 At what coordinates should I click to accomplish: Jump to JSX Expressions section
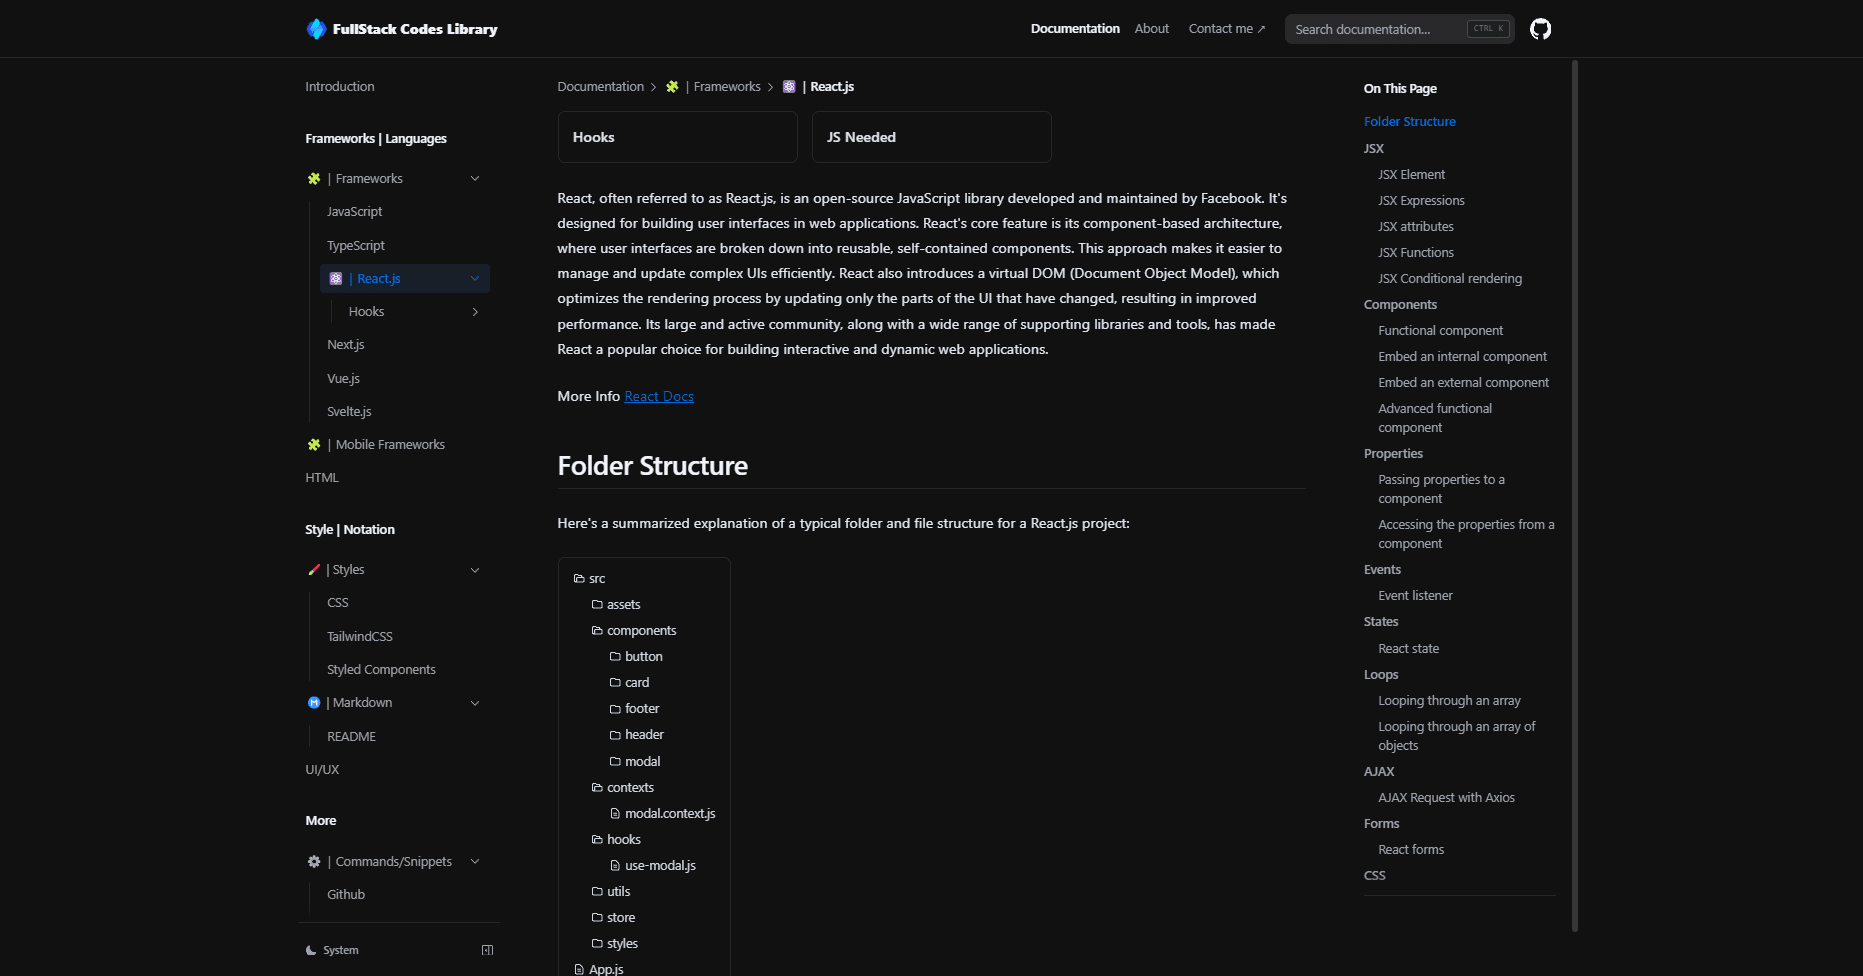pyautogui.click(x=1421, y=201)
